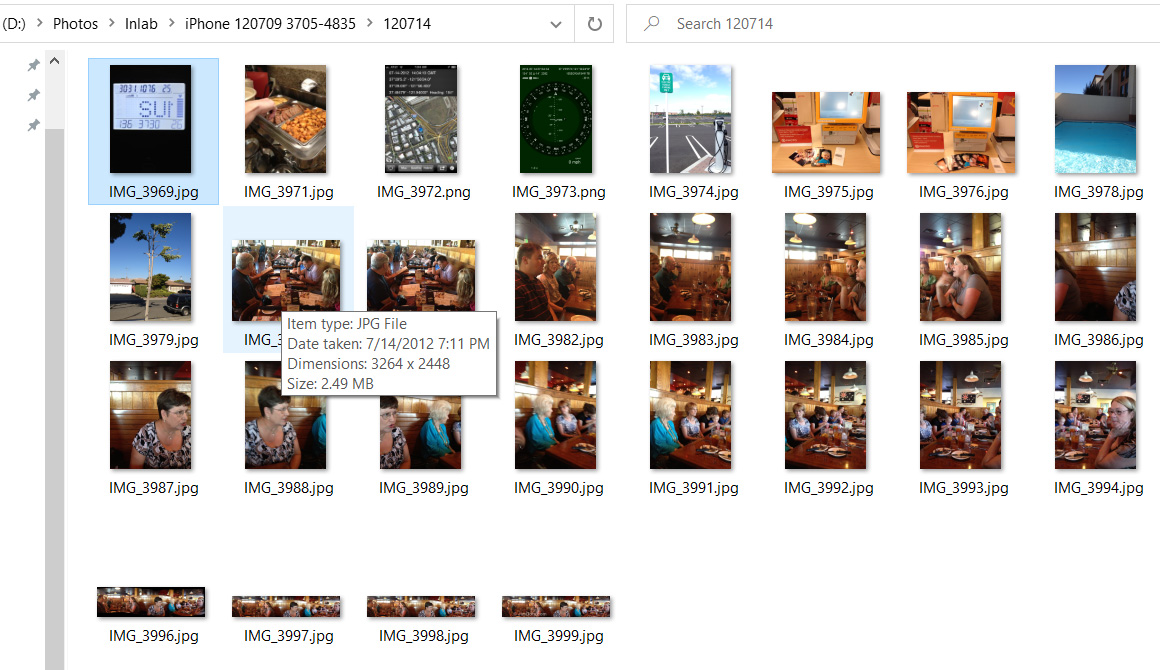1160x670 pixels.
Task: Navigate to Photos in breadcrumb
Action: (75, 24)
